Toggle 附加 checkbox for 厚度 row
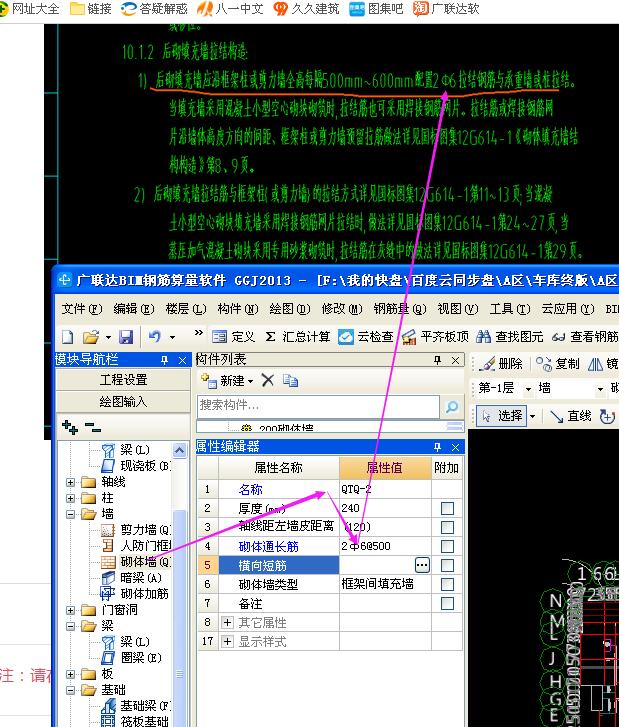This screenshot has width=619, height=727. tap(447, 508)
